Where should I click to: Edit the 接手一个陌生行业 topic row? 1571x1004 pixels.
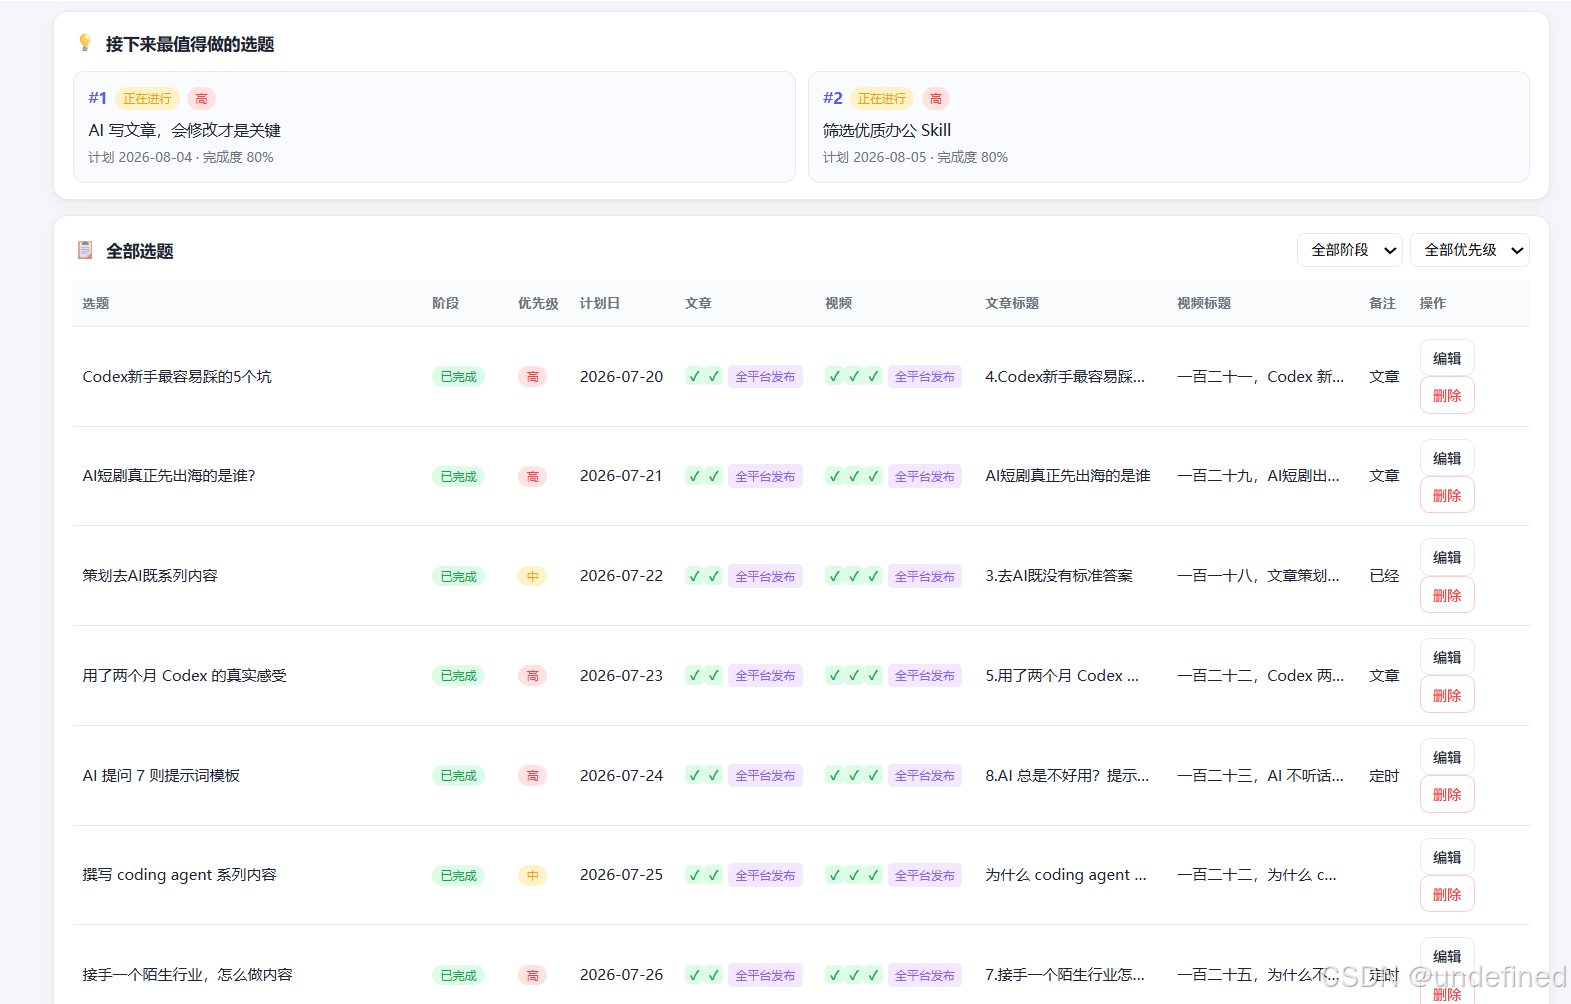point(1447,956)
